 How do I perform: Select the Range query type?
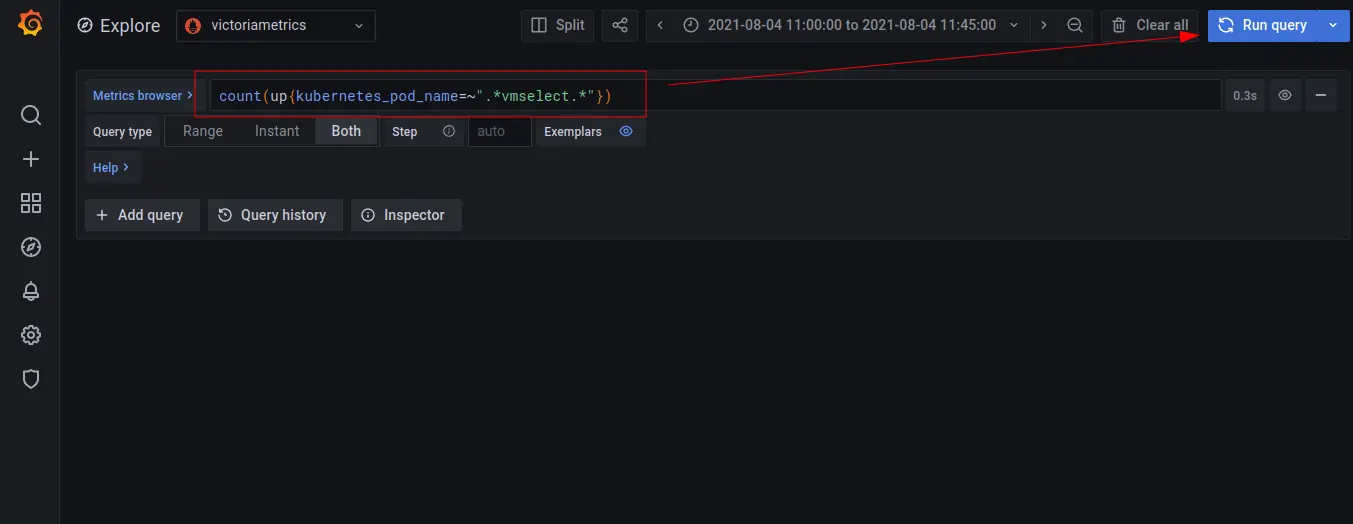[203, 131]
